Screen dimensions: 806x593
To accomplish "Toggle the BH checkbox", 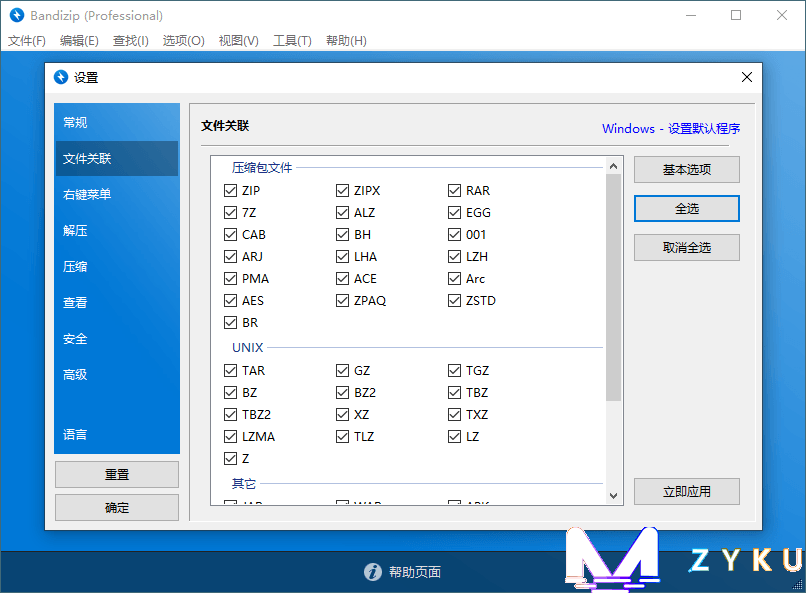I will 342,235.
